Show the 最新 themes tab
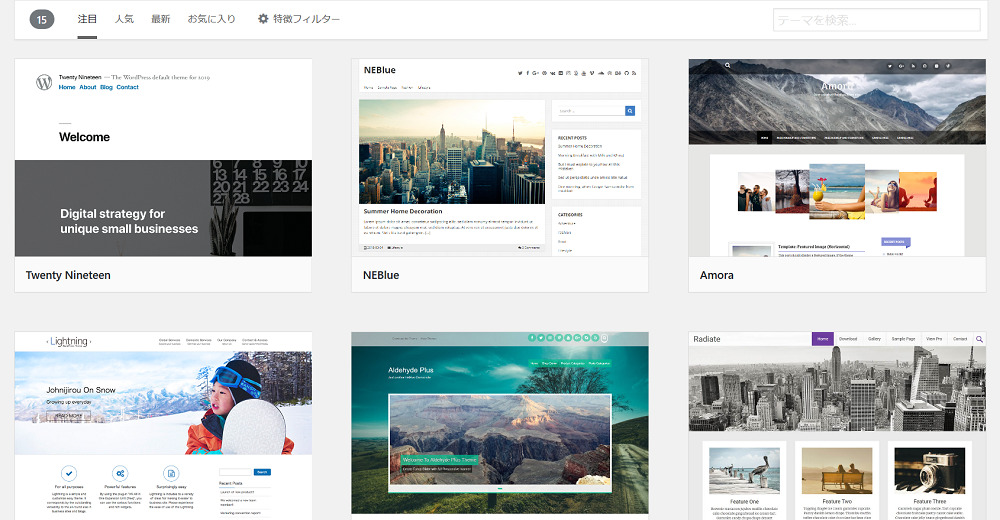Viewport: 1000px width, 520px height. point(160,19)
